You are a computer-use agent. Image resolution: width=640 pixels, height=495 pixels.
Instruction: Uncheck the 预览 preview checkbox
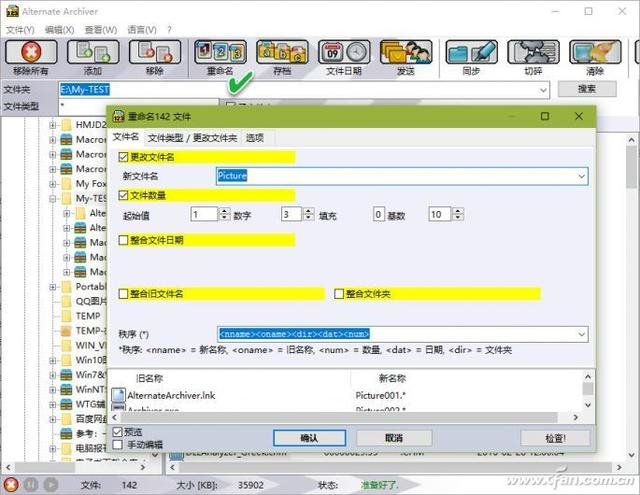coord(118,432)
